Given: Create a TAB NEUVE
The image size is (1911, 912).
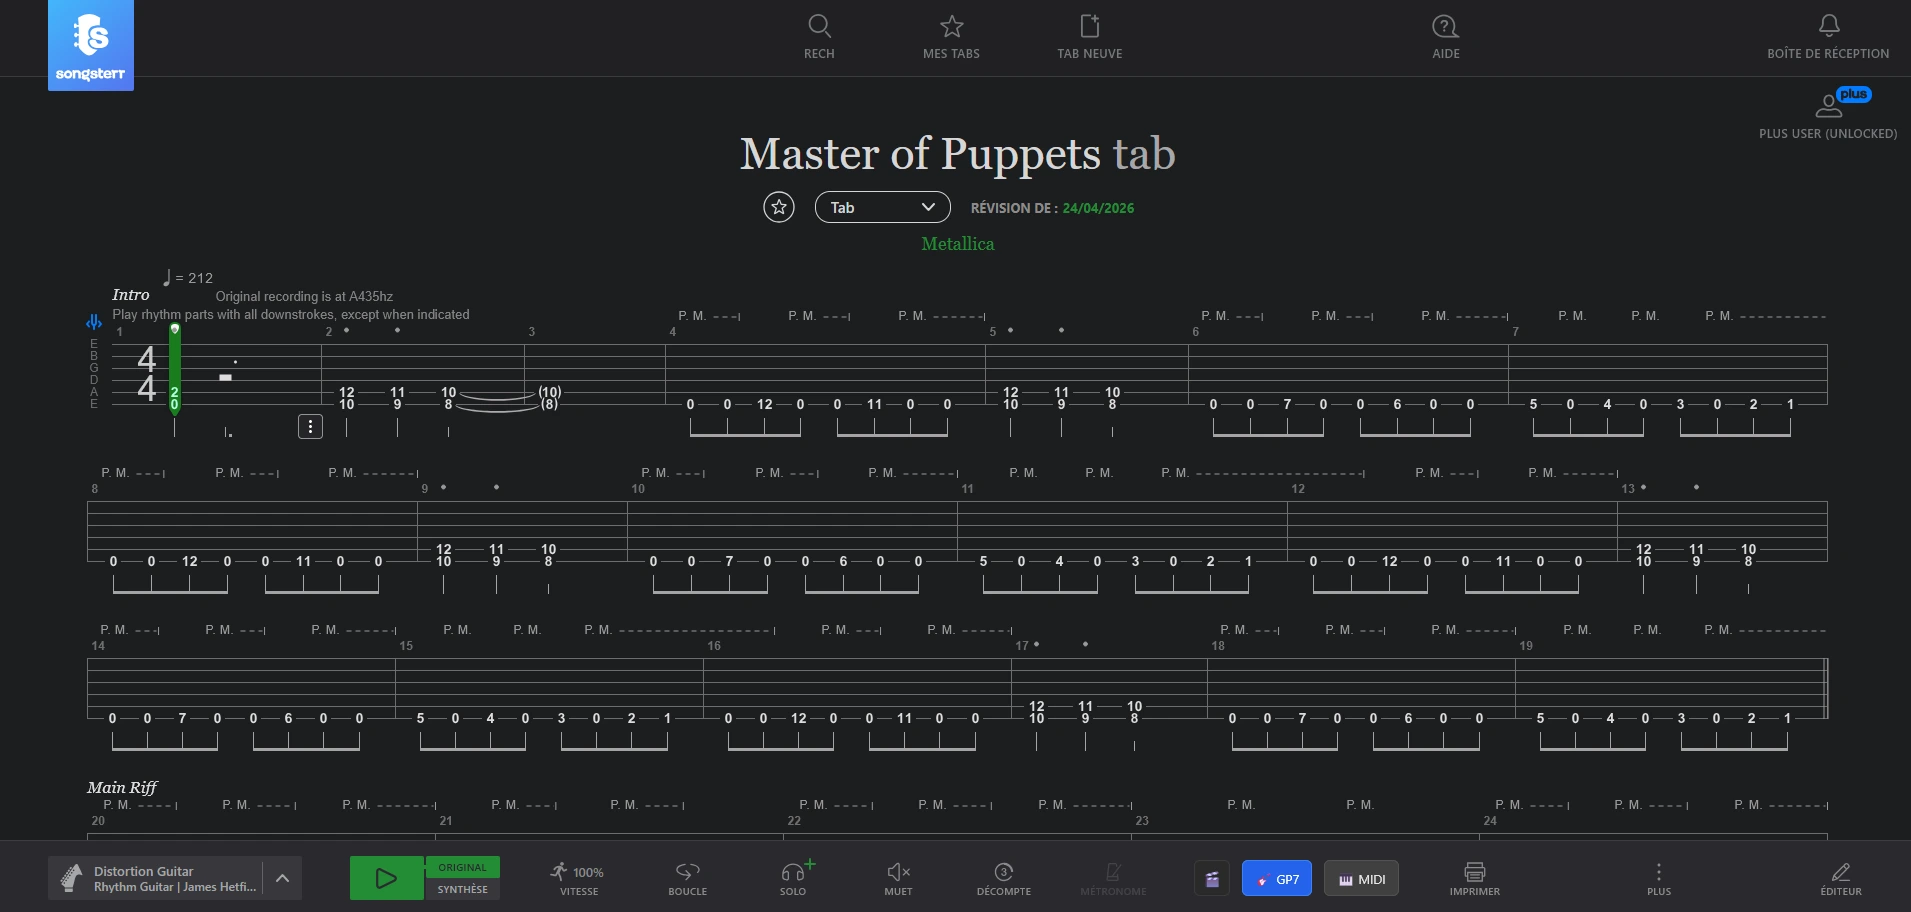Looking at the screenshot, I should pyautogui.click(x=1090, y=37).
